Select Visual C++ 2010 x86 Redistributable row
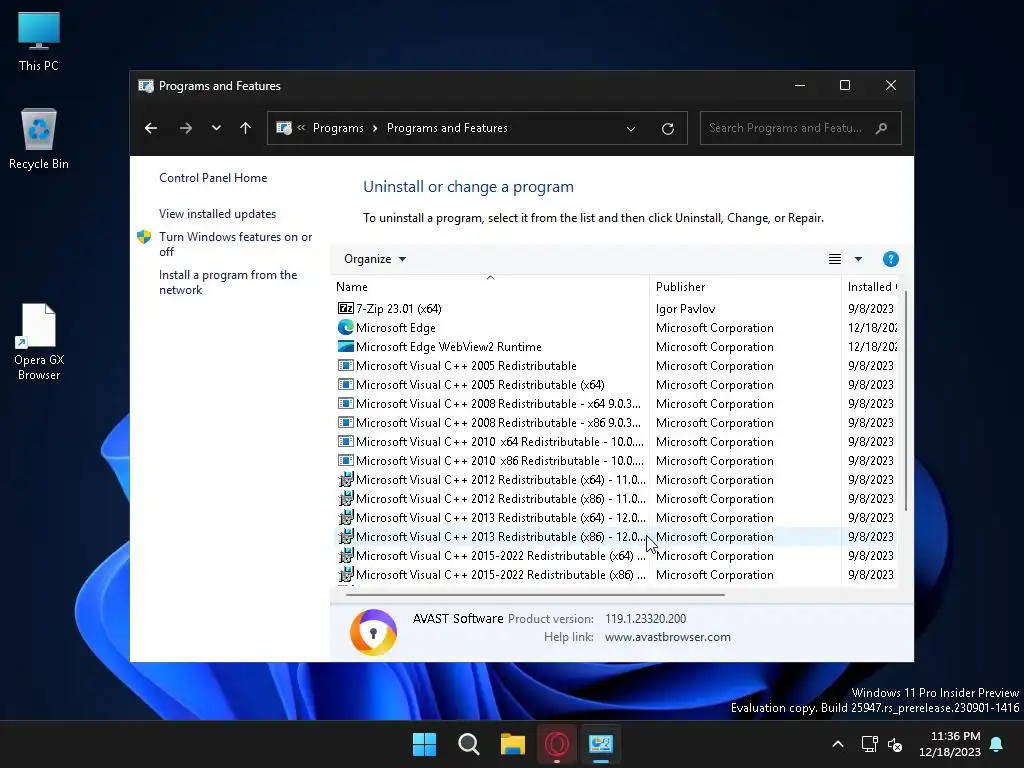The height and width of the screenshot is (768, 1024). click(x=617, y=460)
